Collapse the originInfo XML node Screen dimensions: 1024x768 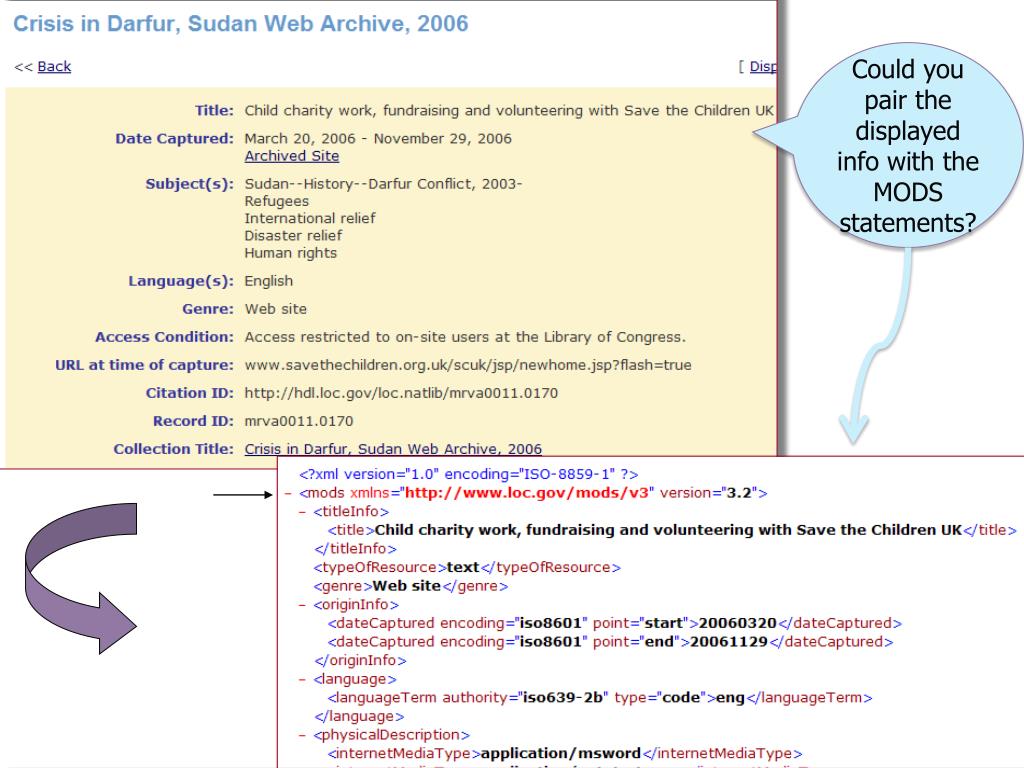[302, 605]
